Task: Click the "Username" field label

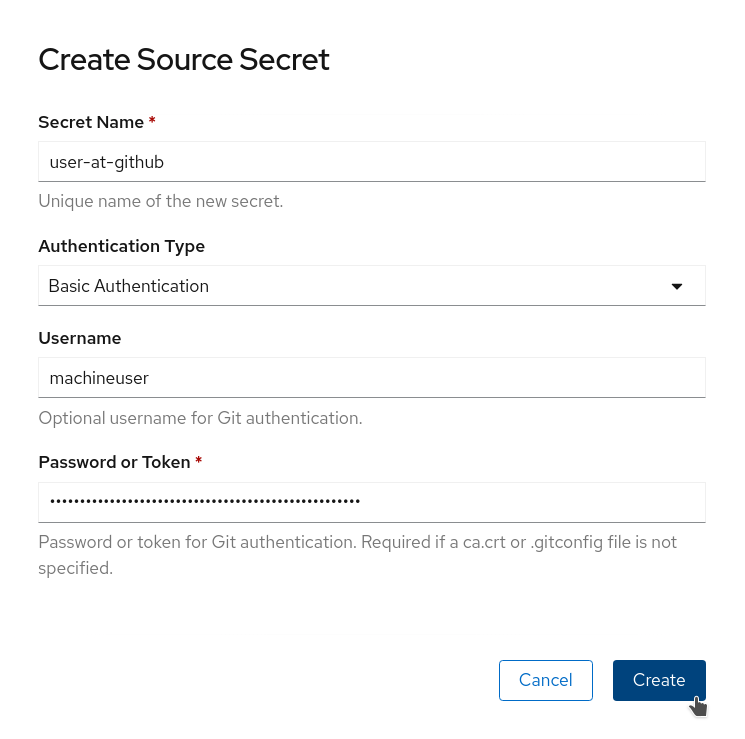Action: 80,338
